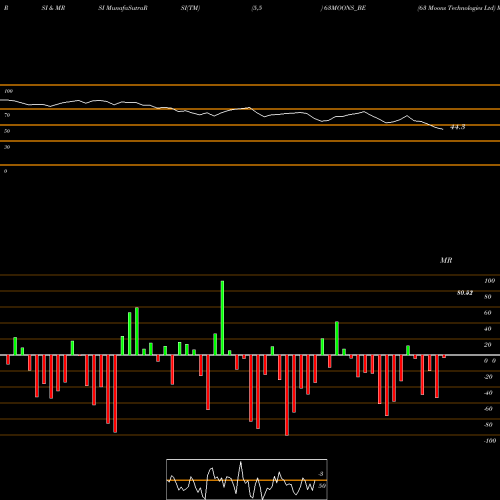Click the 'SI & MR' header label
This screenshot has height=500, width=500.
click(53, 8)
